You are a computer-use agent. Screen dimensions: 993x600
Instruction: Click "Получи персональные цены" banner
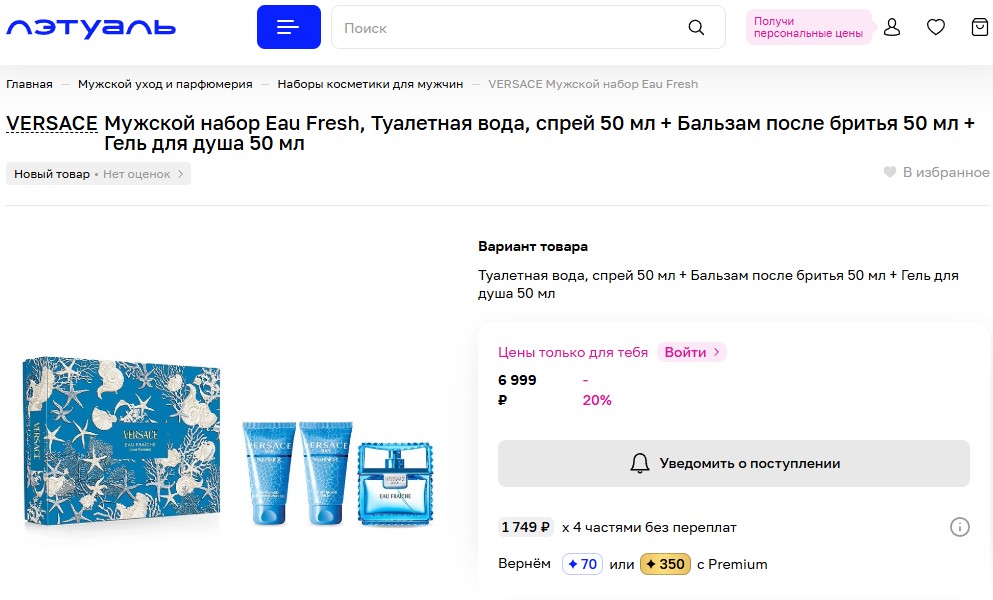pos(807,27)
